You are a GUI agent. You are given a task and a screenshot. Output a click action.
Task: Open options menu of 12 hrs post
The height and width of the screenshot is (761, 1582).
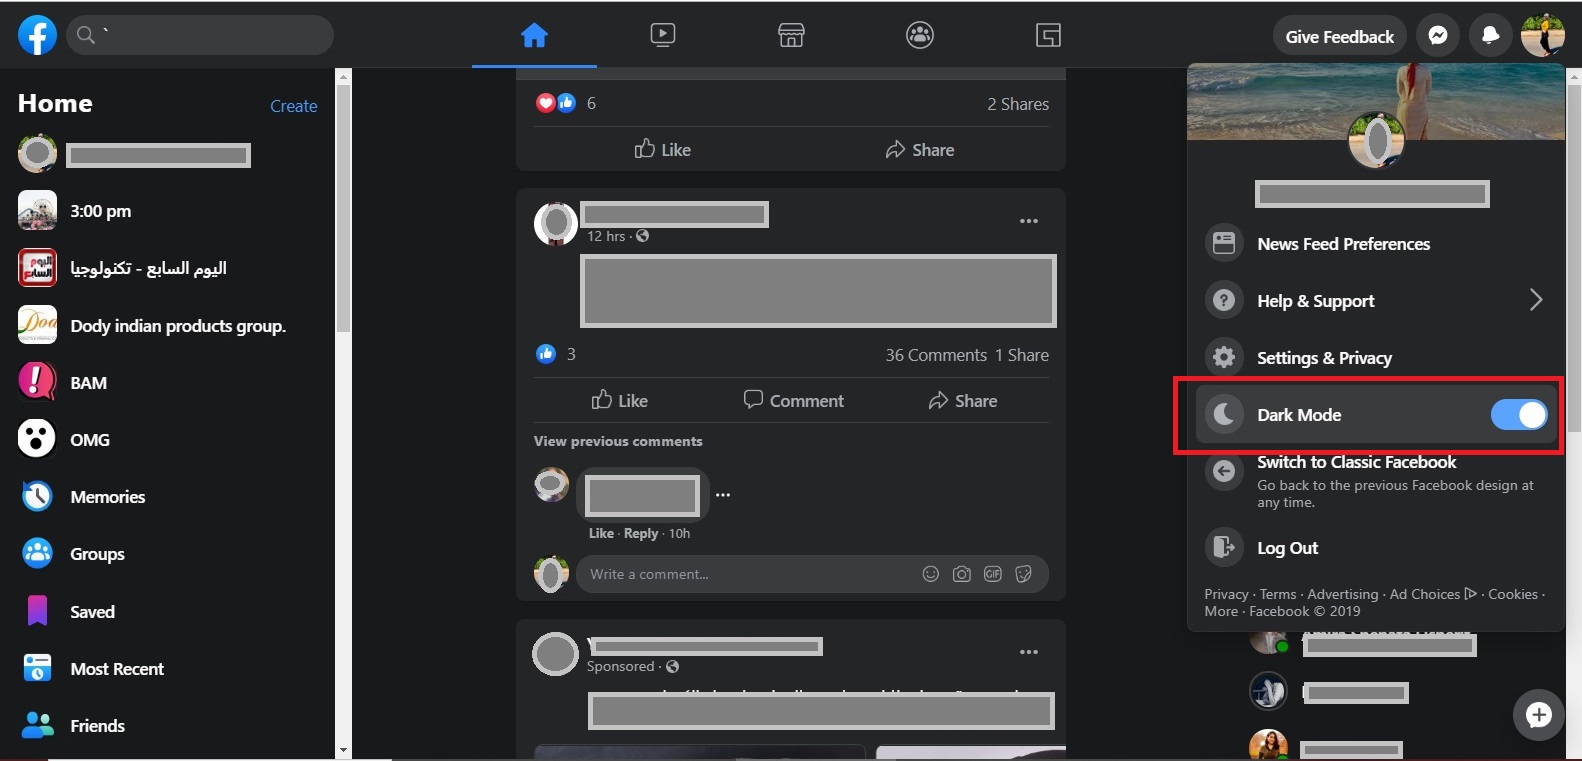1029,221
